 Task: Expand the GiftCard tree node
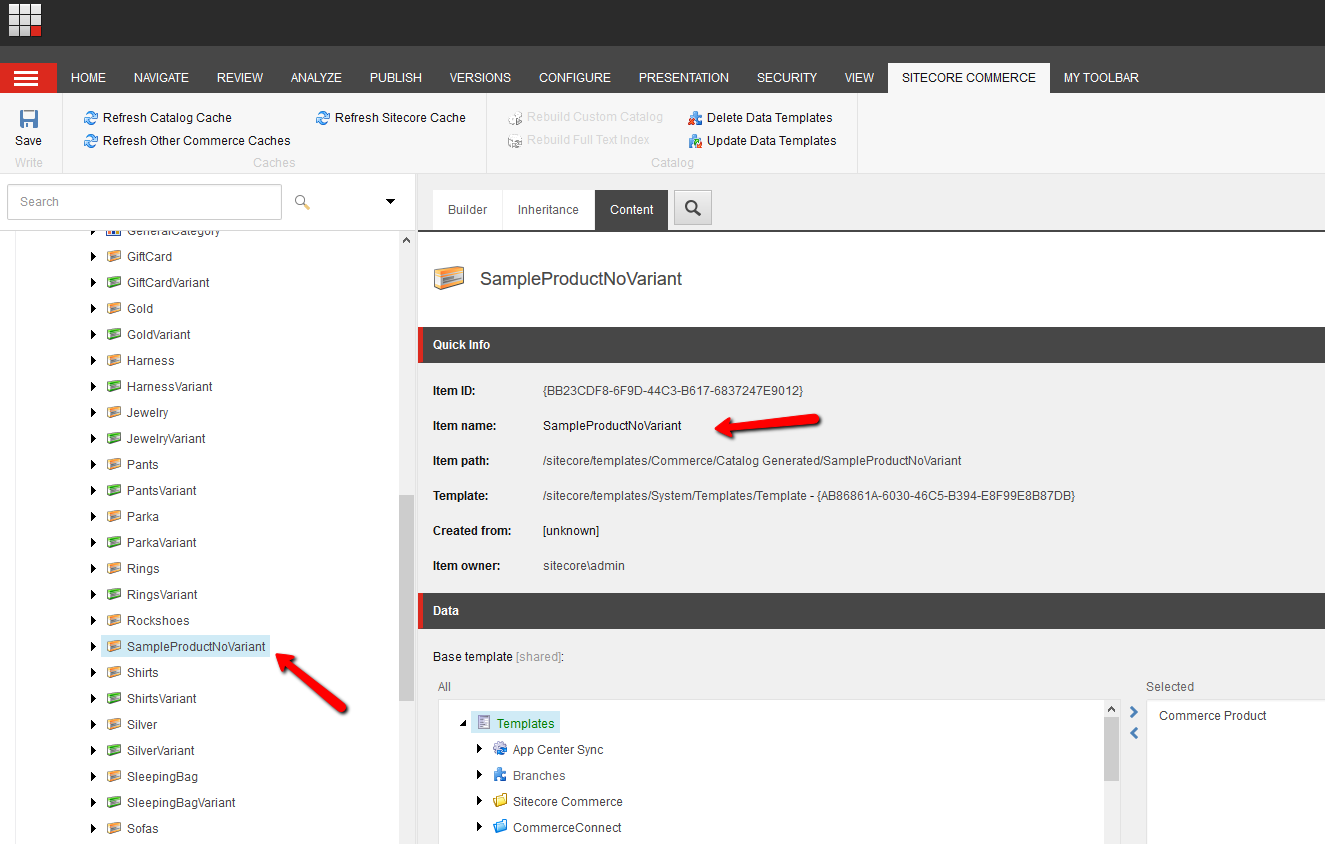(94, 257)
